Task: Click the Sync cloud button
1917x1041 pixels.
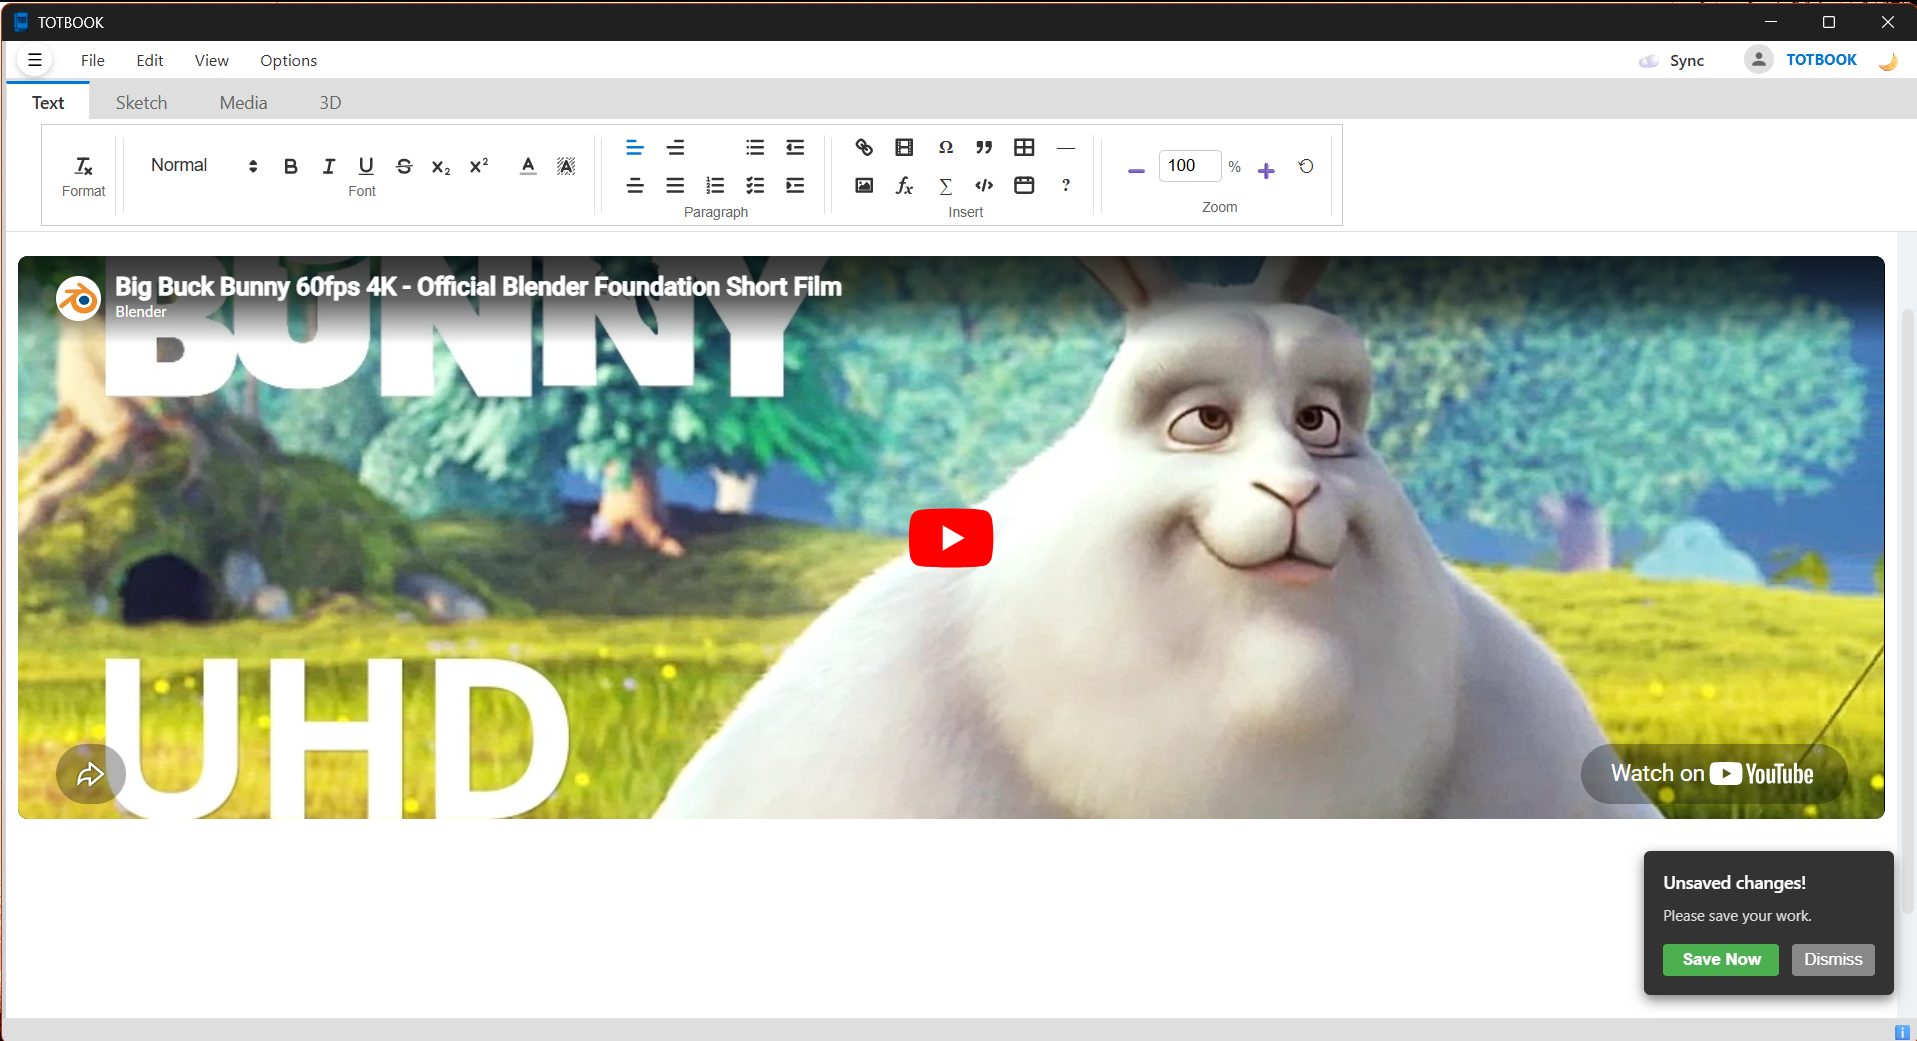Action: click(1671, 61)
